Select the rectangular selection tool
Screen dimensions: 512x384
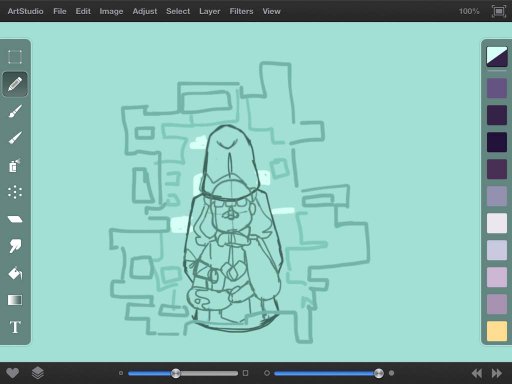(x=15, y=57)
